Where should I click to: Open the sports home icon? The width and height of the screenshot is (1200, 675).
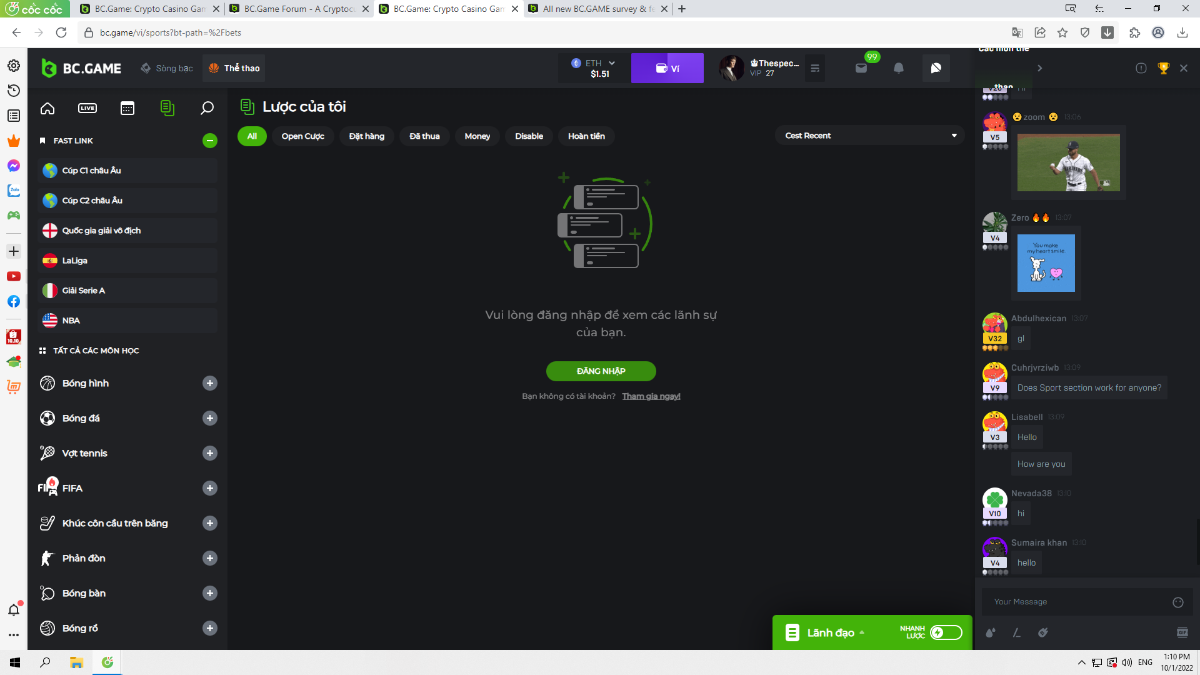[47, 108]
